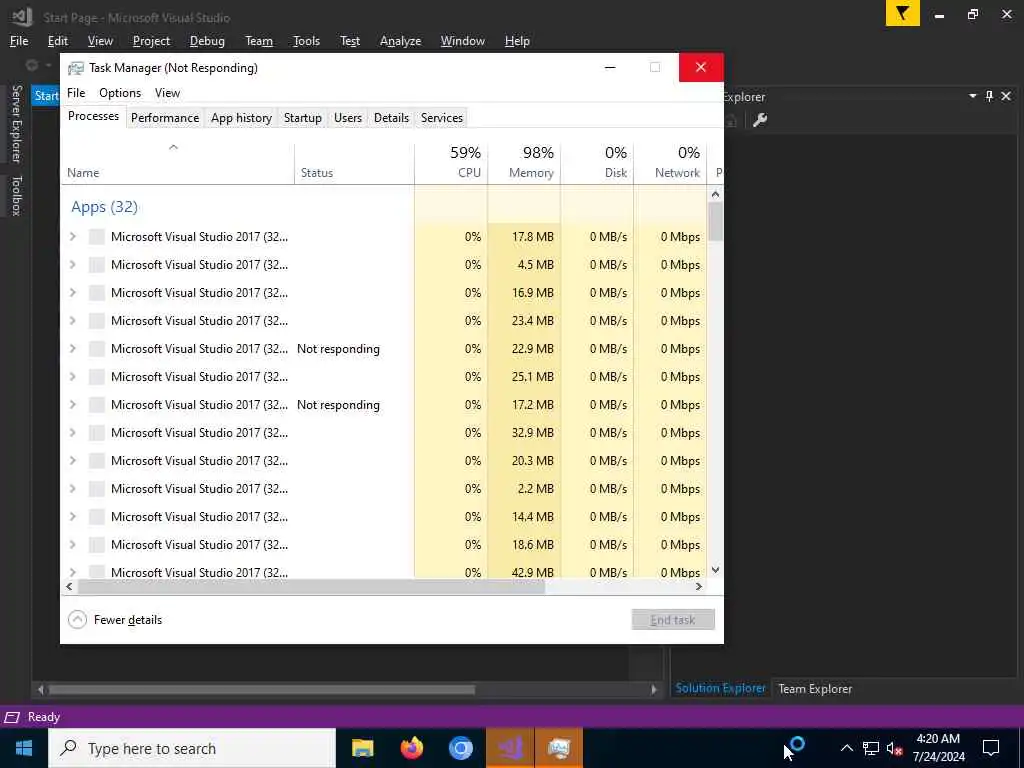Image resolution: width=1024 pixels, height=768 pixels.
Task: Select the process icon in the 18.6 MB row
Action: pos(97,545)
